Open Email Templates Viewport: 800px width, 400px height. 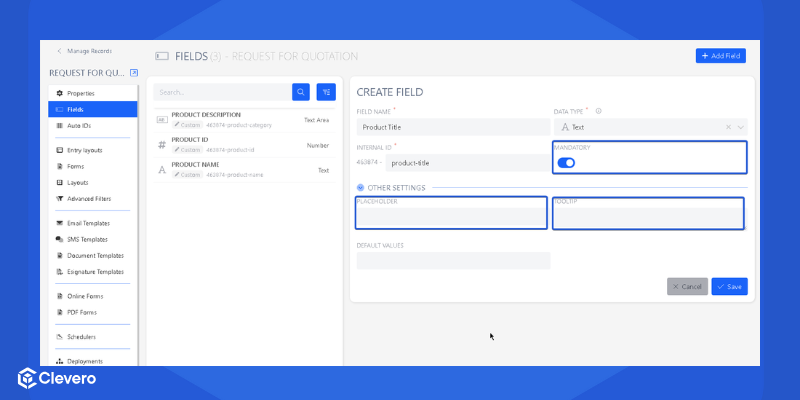(x=93, y=223)
